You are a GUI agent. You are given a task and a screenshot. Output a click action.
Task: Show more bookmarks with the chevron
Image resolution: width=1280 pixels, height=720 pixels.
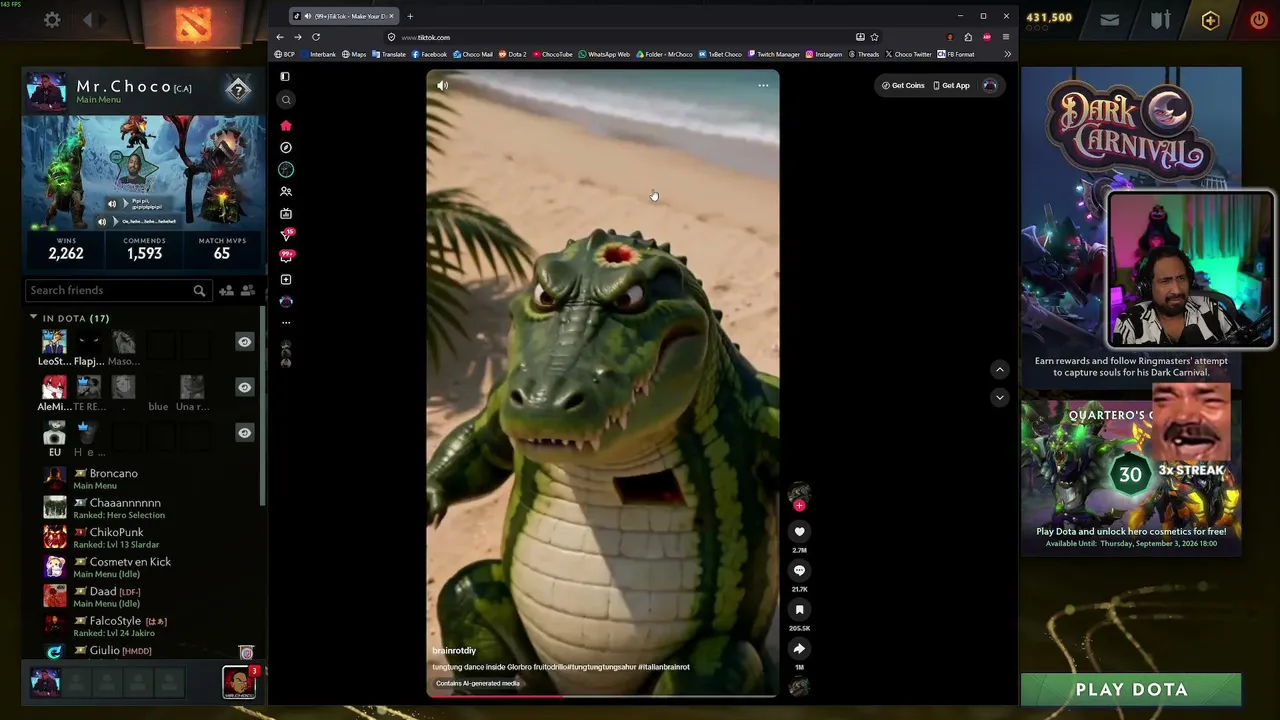(x=1007, y=54)
